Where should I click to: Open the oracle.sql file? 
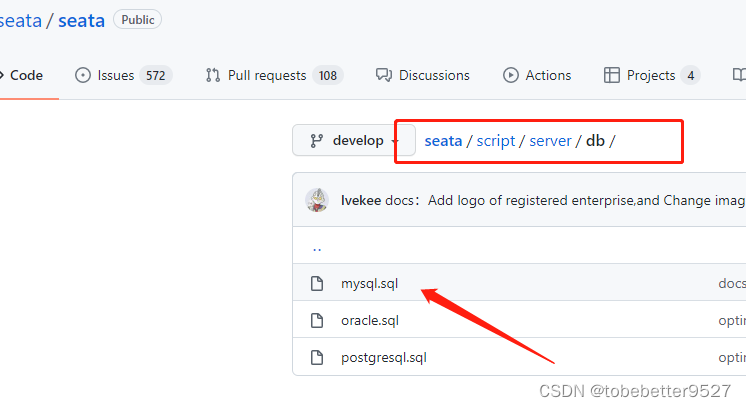coord(370,320)
